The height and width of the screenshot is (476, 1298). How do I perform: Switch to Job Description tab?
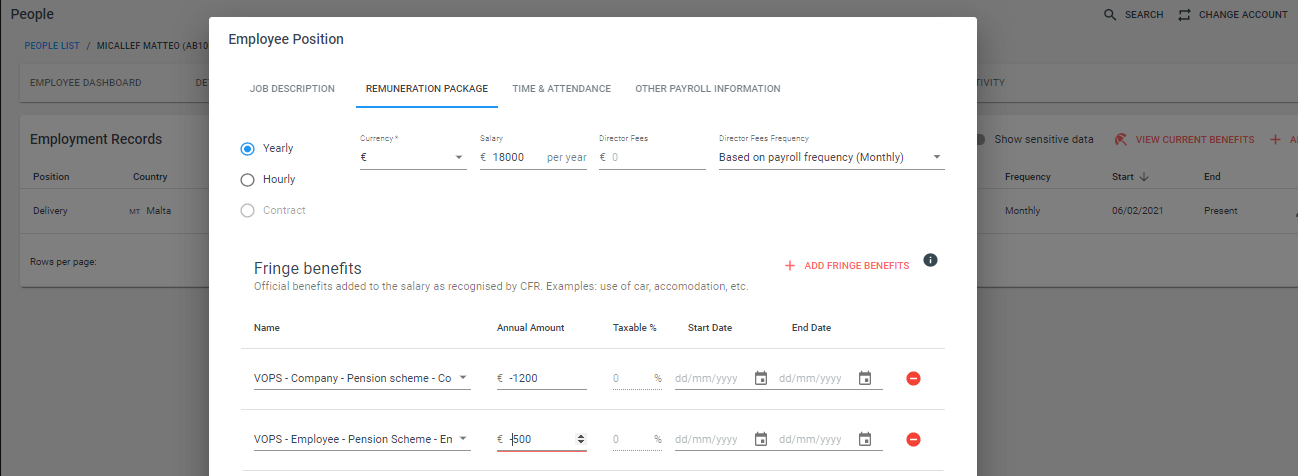(292, 89)
